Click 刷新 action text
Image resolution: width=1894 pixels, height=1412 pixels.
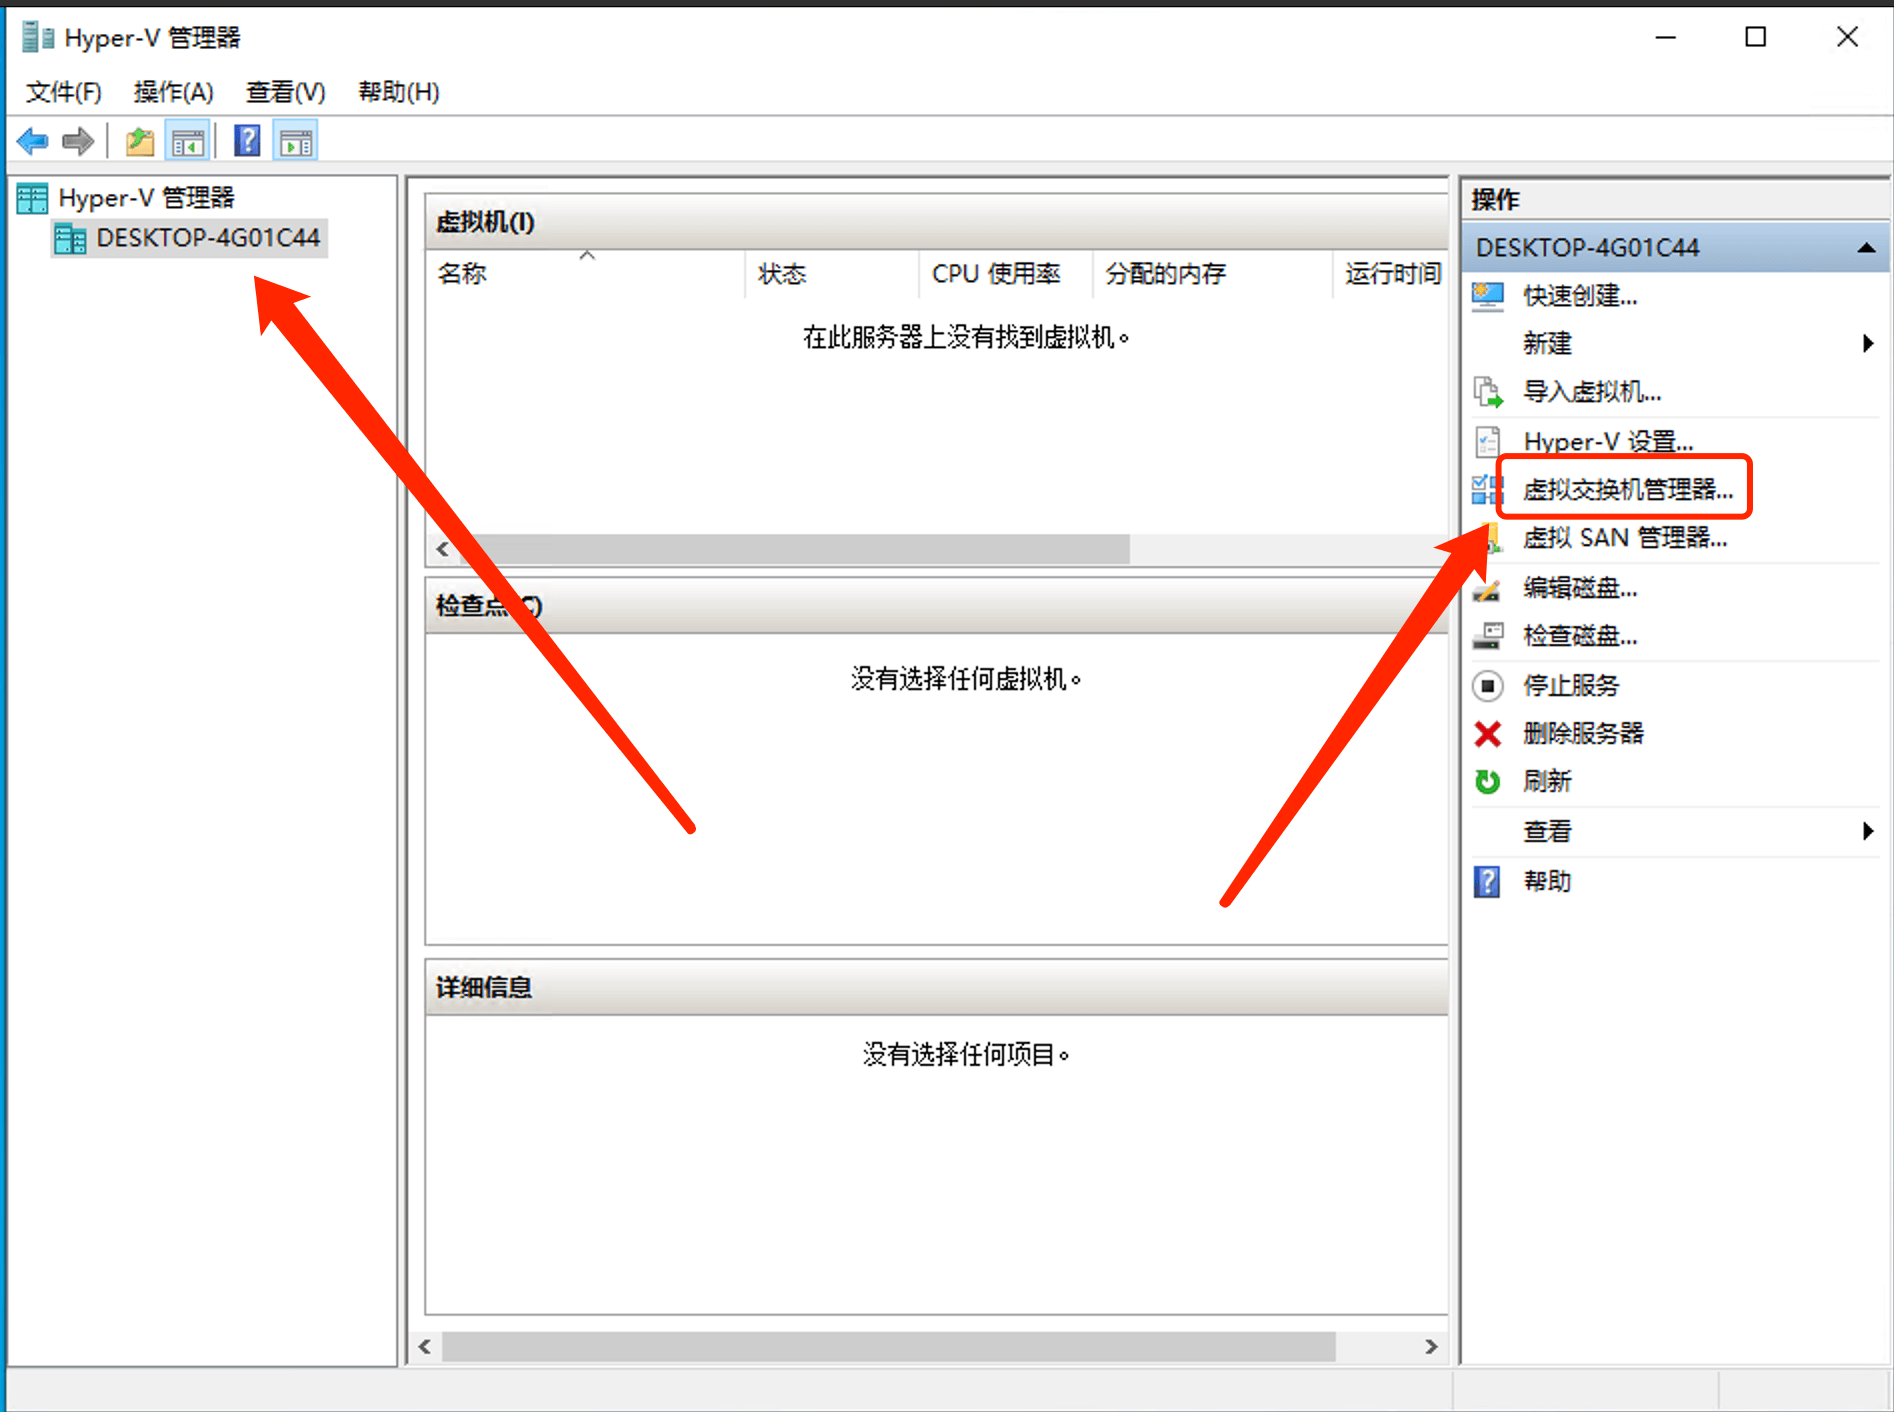point(1547,782)
